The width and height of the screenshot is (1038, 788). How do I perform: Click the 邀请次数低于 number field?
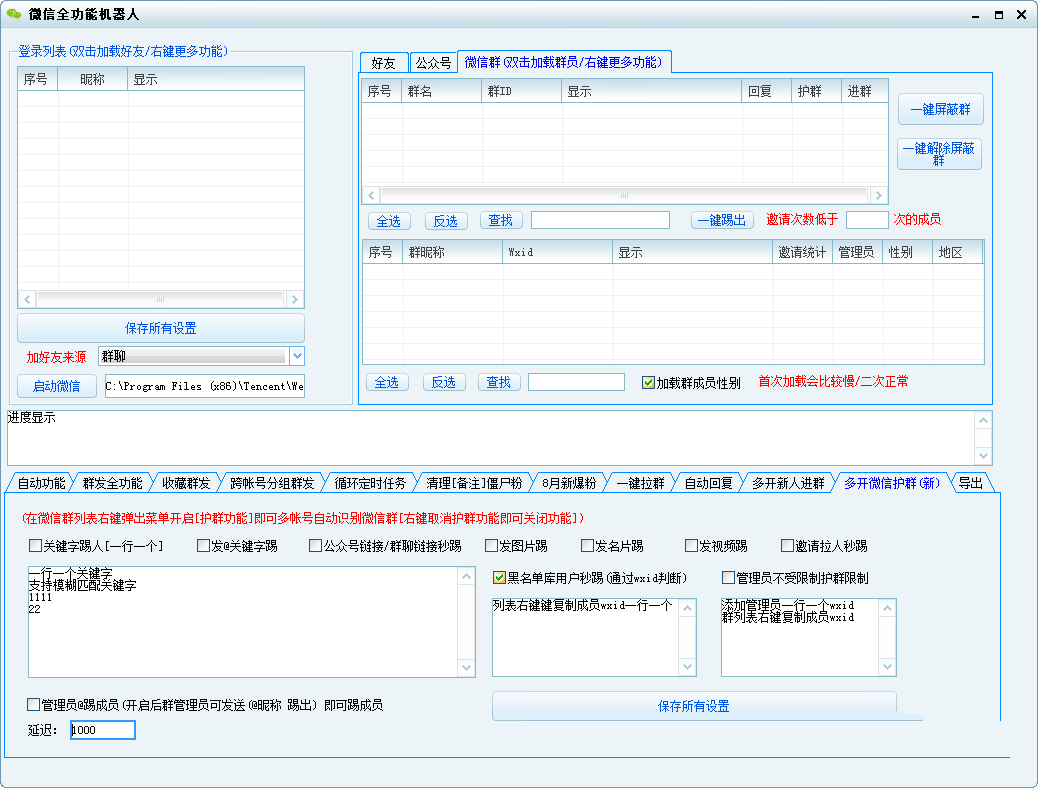[867, 220]
